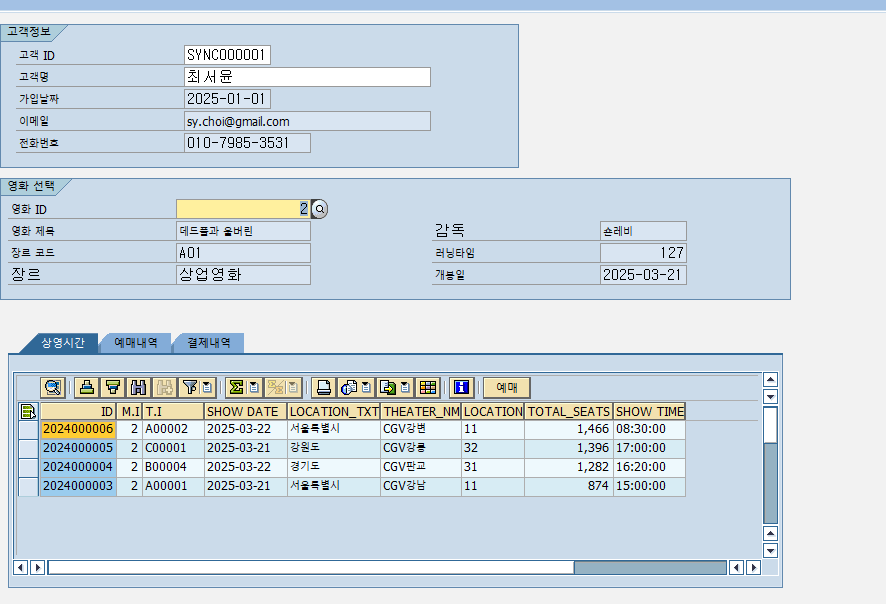Sort the grid in ascending order
Screen dimensions: 886x604
[x=86, y=388]
